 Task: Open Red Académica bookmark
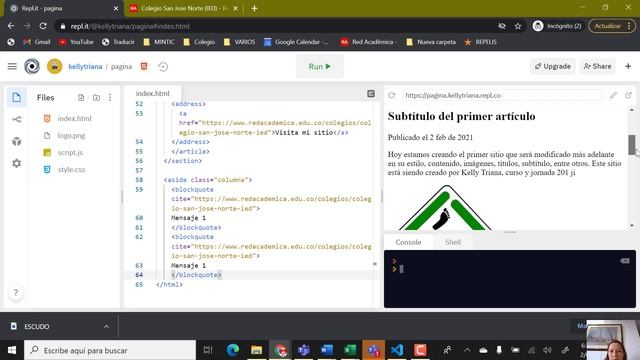pyautogui.click(x=369, y=42)
